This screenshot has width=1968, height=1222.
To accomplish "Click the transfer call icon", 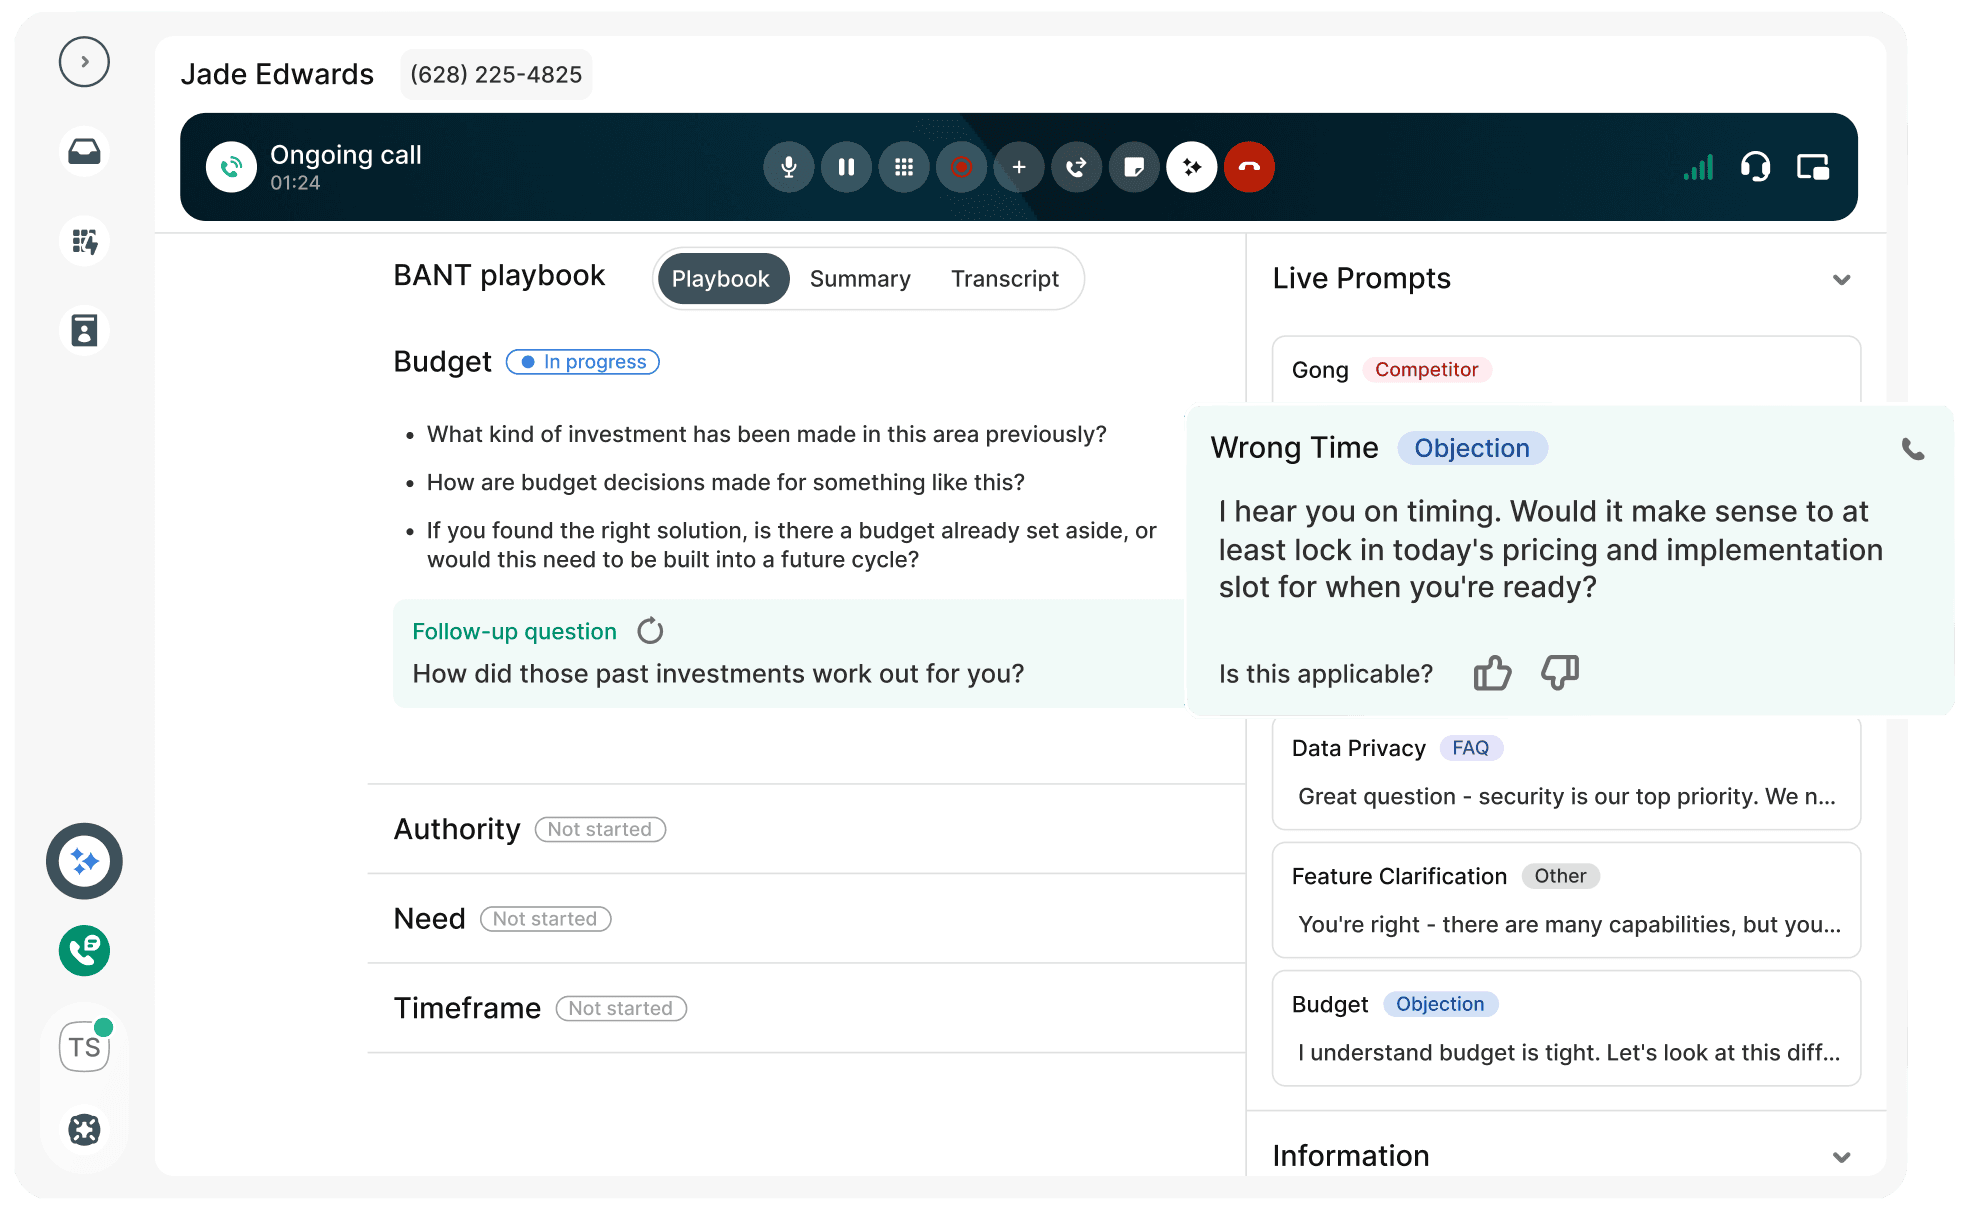I will pos(1076,167).
